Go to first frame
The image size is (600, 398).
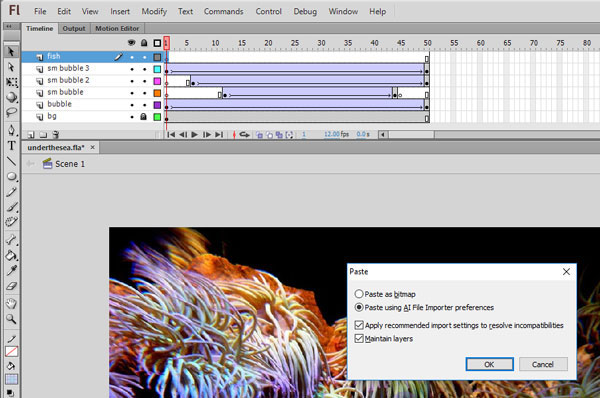click(171, 135)
